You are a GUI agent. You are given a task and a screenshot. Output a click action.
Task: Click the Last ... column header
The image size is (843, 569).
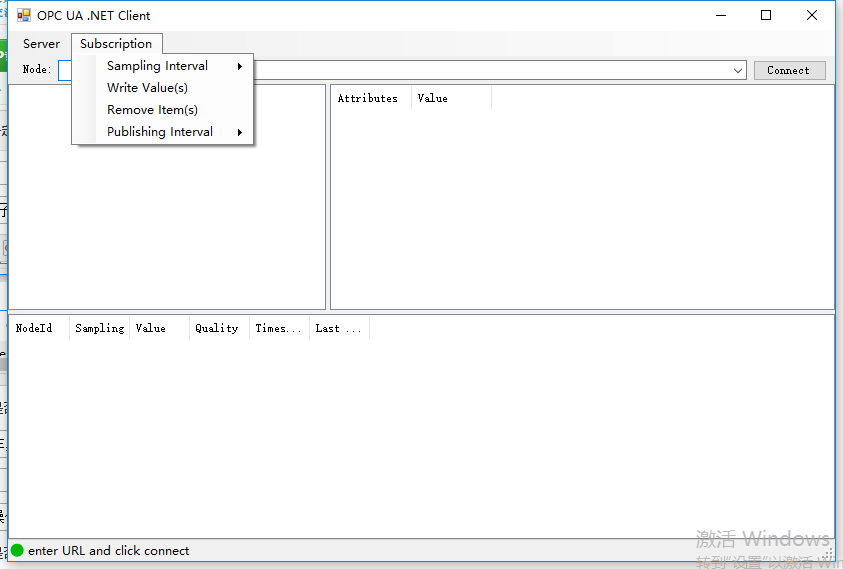(x=339, y=328)
